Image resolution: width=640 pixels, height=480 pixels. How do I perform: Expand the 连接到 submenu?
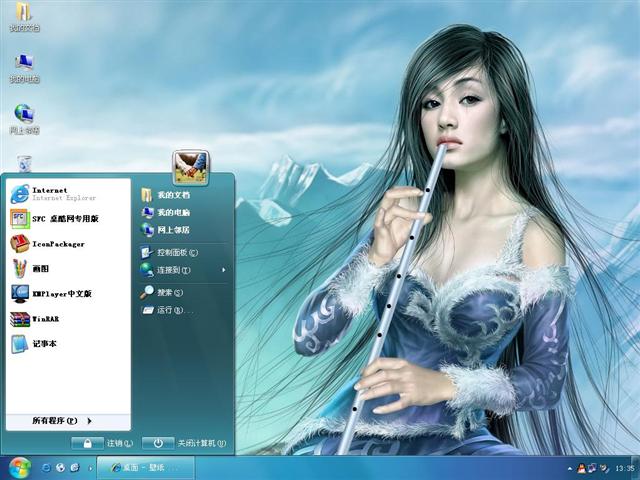tap(183, 270)
